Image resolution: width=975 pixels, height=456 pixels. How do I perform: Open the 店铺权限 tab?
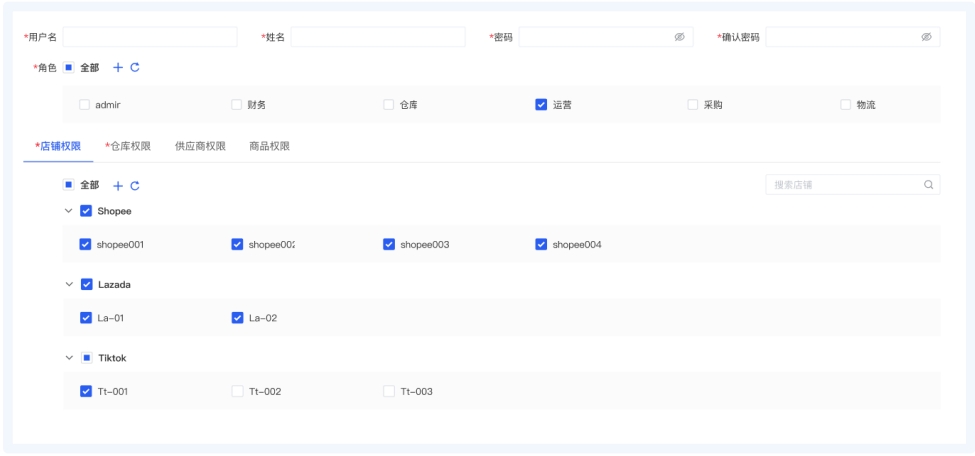(x=58, y=147)
